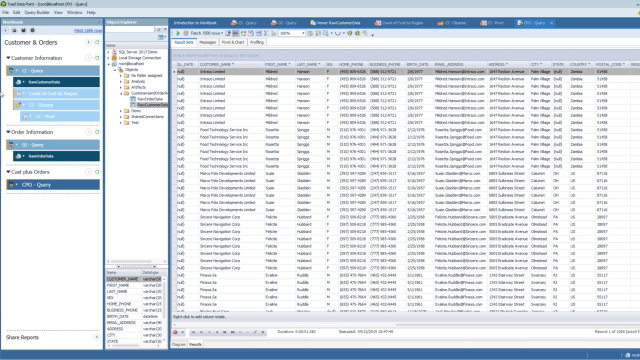Open Workbook settings gear icon
Image resolution: width=640 pixels, height=360 pixels.
click(32, 31)
